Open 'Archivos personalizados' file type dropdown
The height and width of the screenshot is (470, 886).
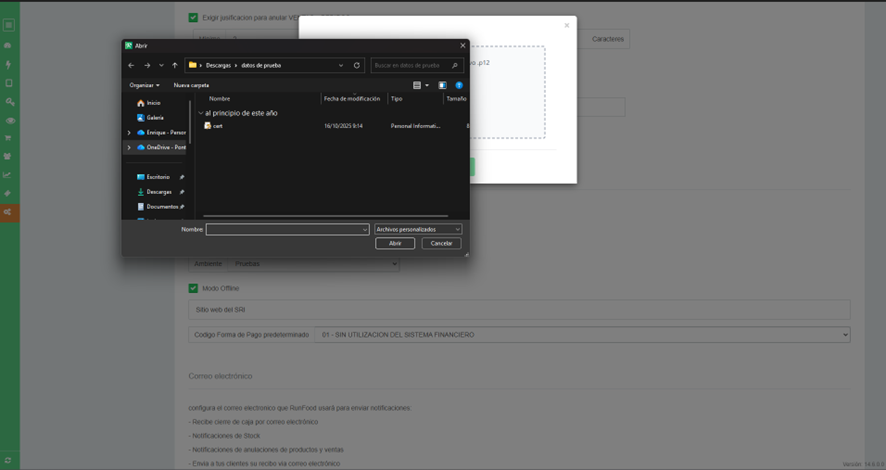(x=418, y=229)
